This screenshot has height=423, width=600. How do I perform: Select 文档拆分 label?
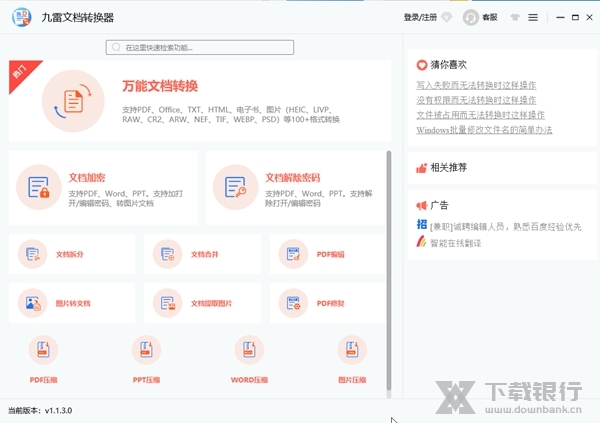pos(70,254)
